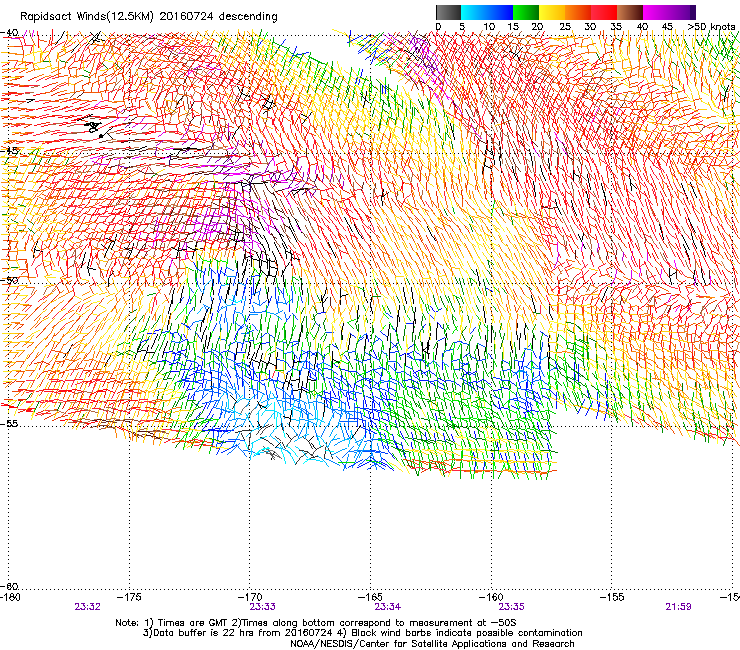The height and width of the screenshot is (650, 740).
Task: Click the purple '23:33' time label
Action: point(262,607)
